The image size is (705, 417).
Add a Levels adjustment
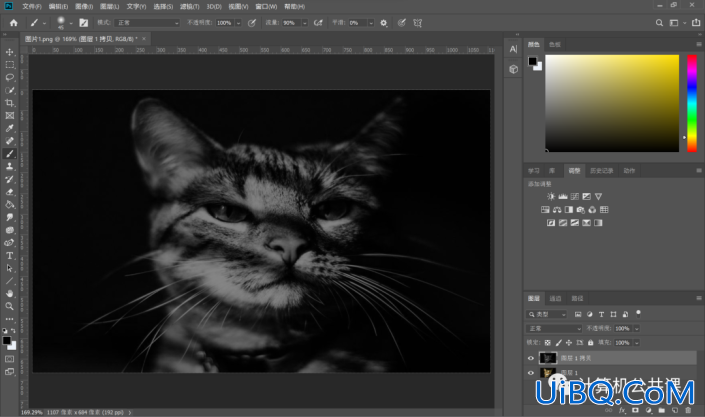[563, 197]
